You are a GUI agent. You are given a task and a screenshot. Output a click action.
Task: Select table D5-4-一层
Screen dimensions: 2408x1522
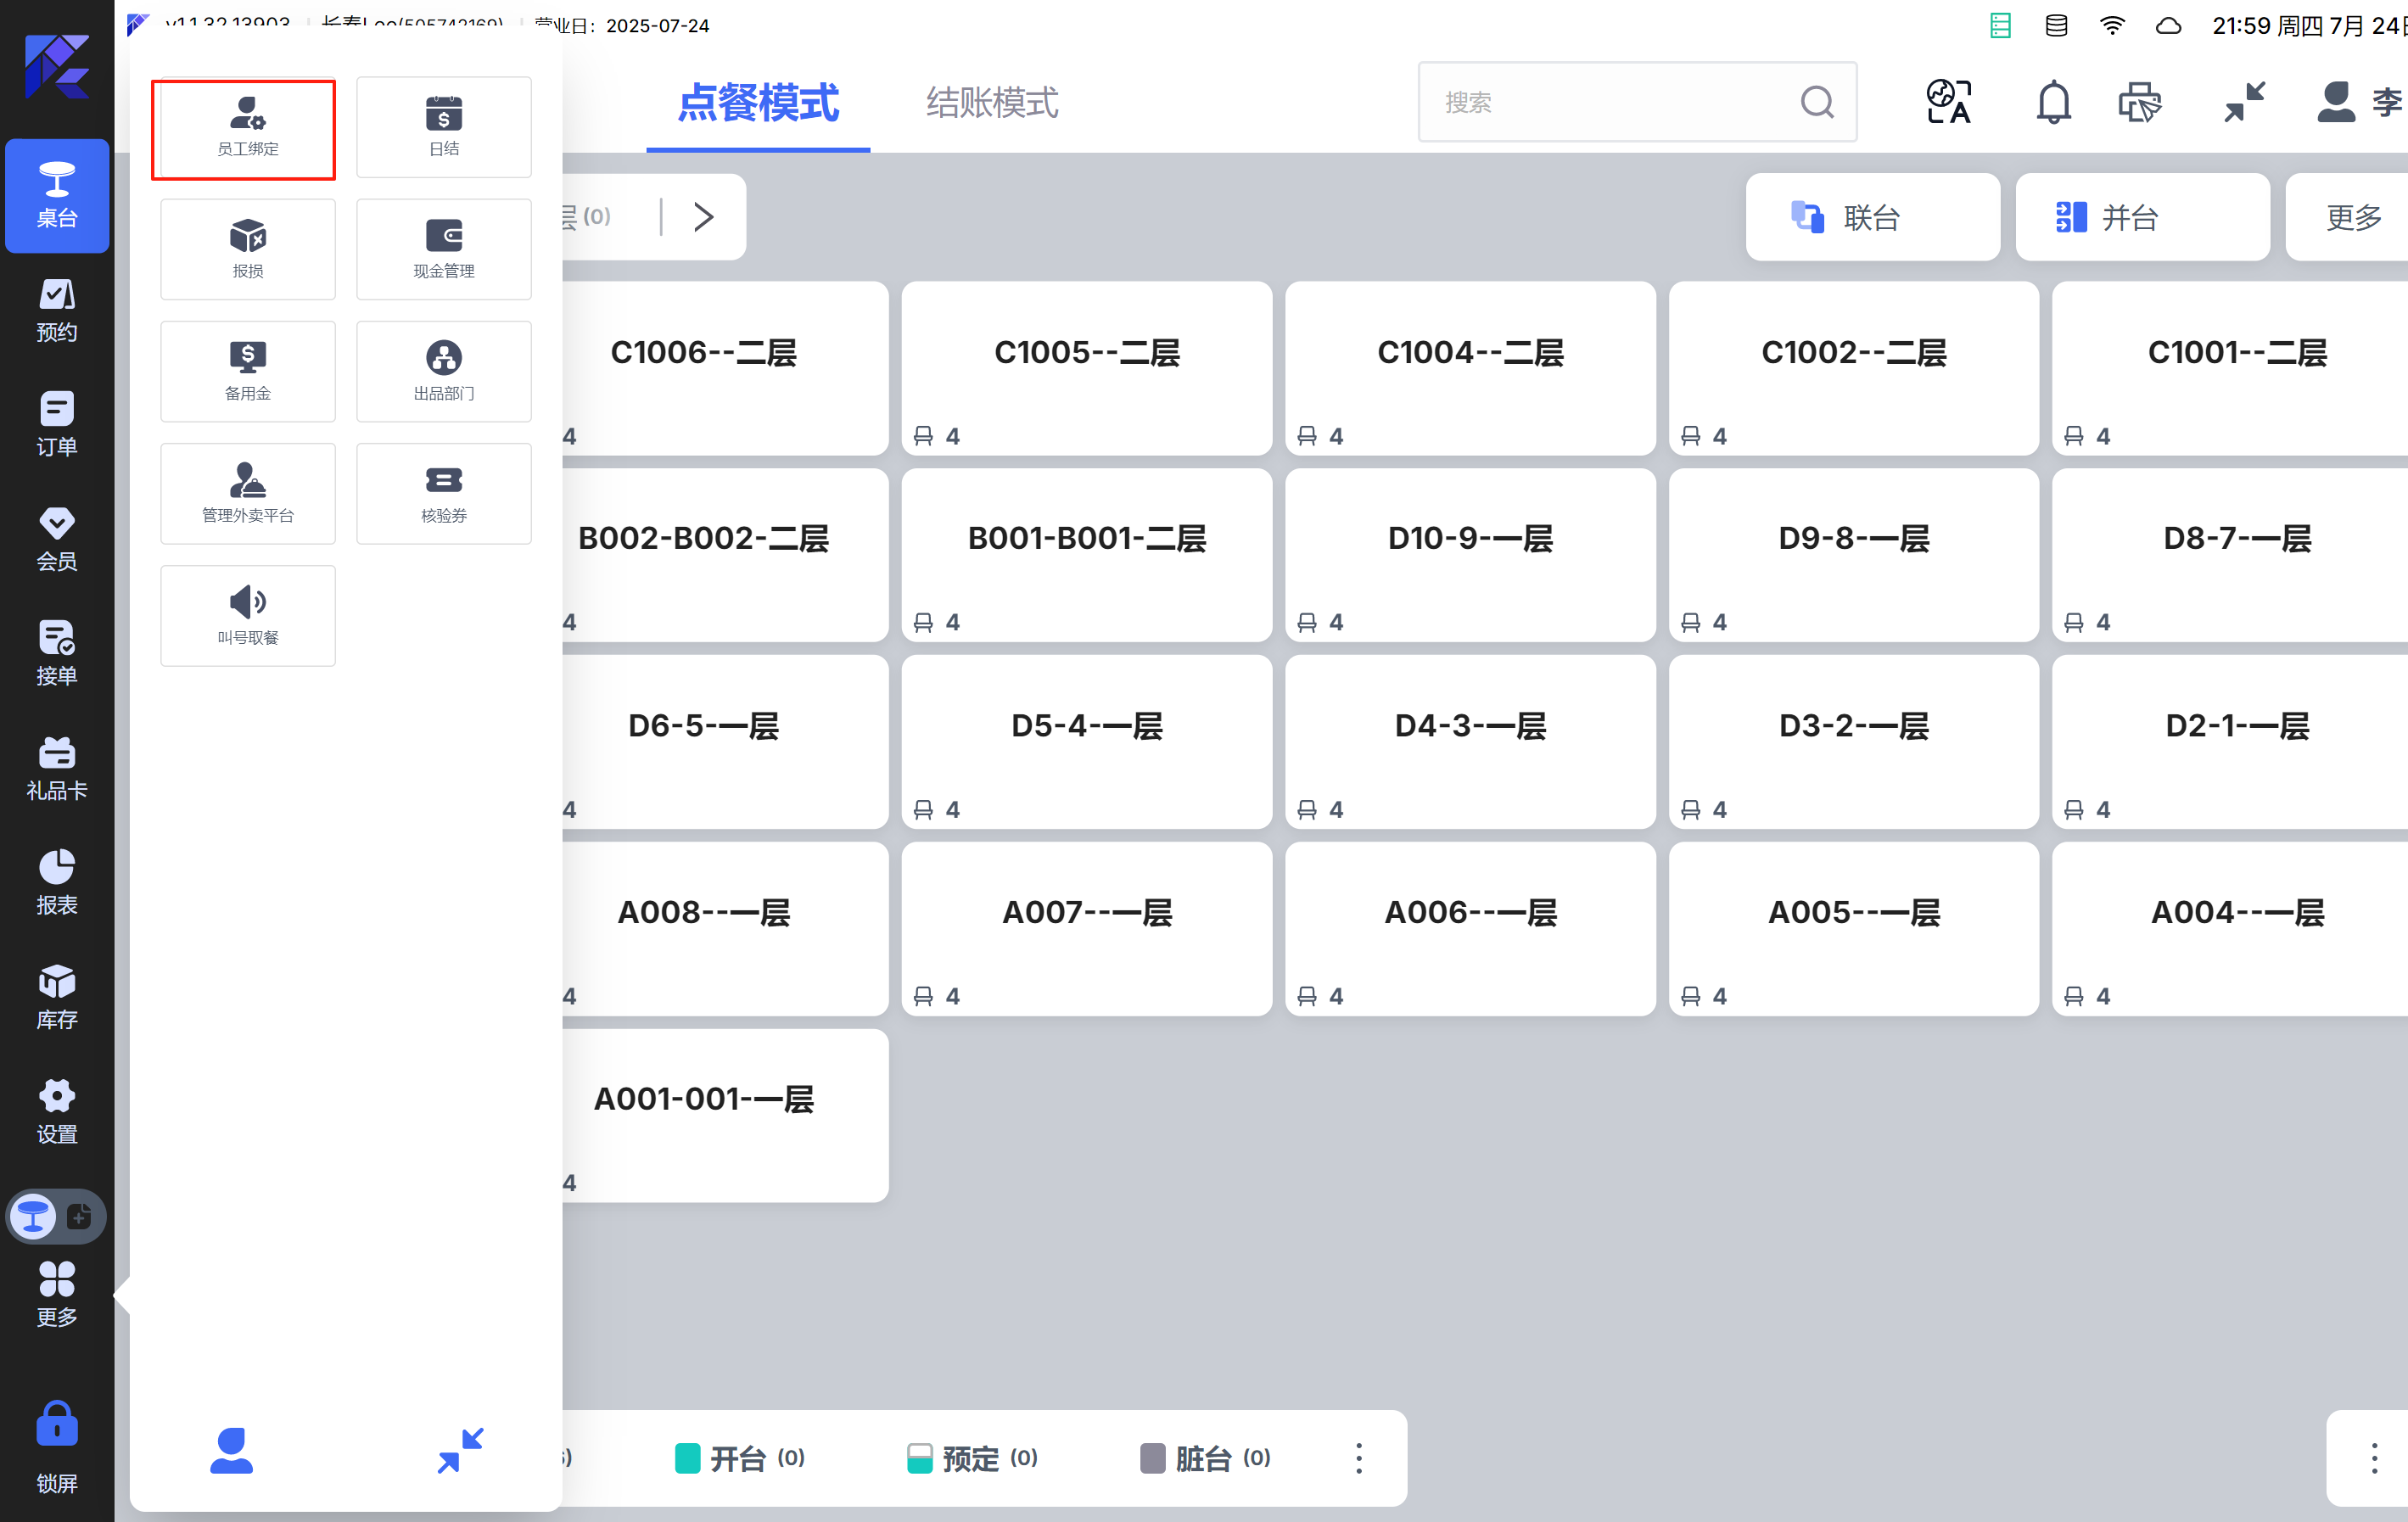(x=1087, y=742)
